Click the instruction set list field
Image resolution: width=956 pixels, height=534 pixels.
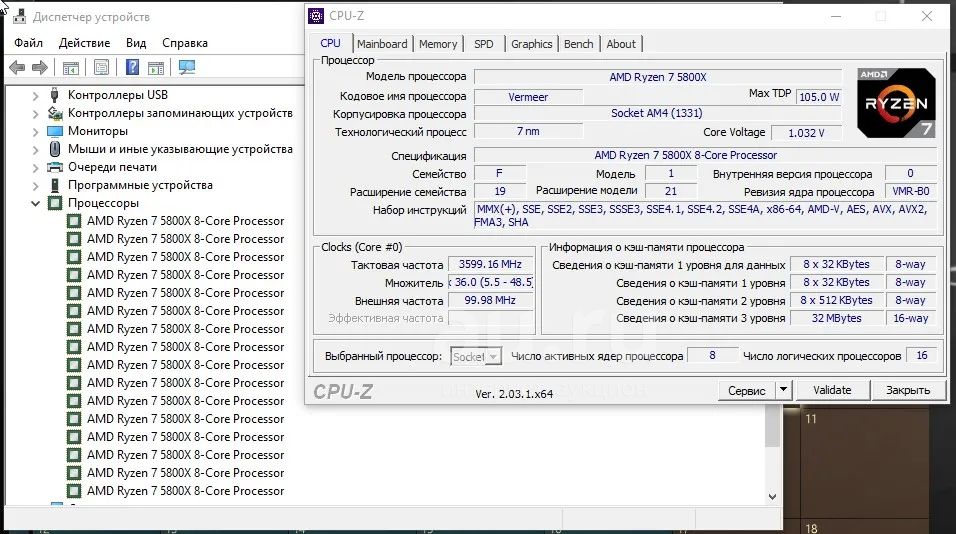coord(704,216)
